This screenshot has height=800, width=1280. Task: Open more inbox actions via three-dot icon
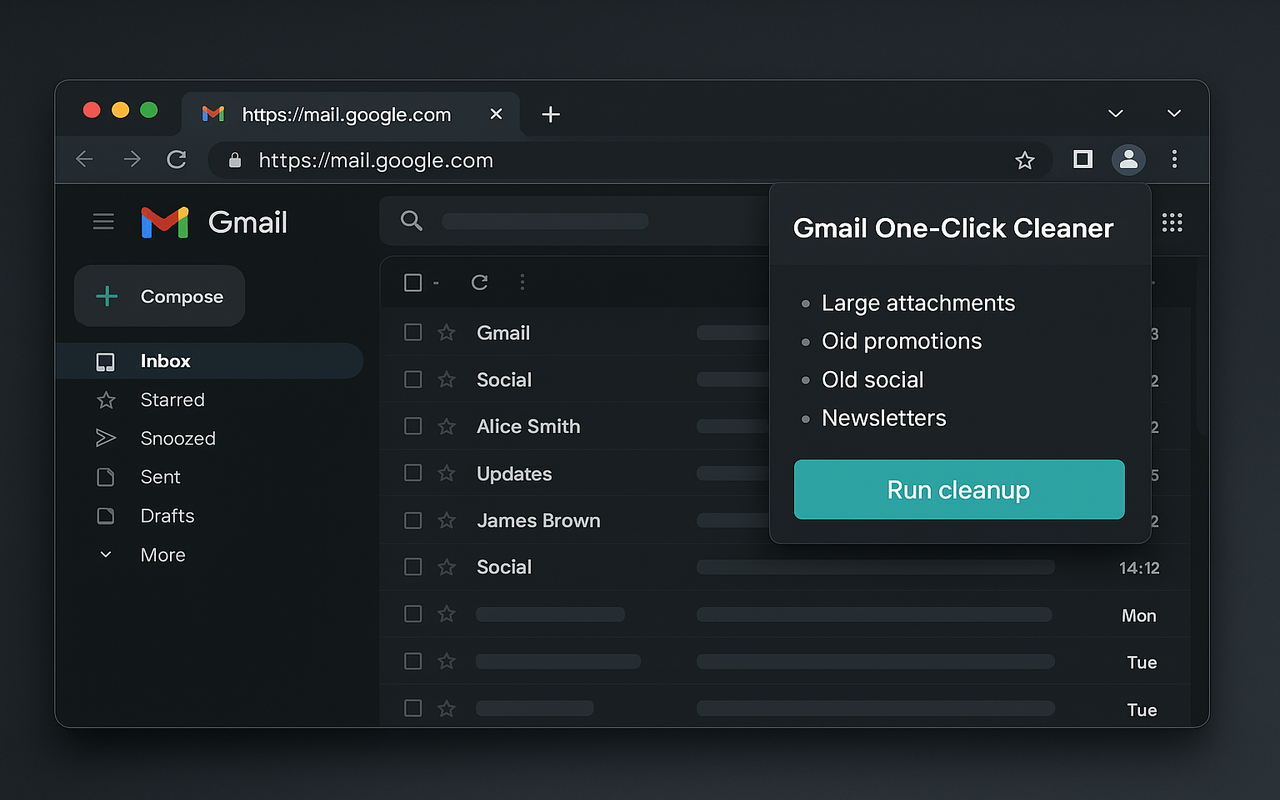point(522,282)
